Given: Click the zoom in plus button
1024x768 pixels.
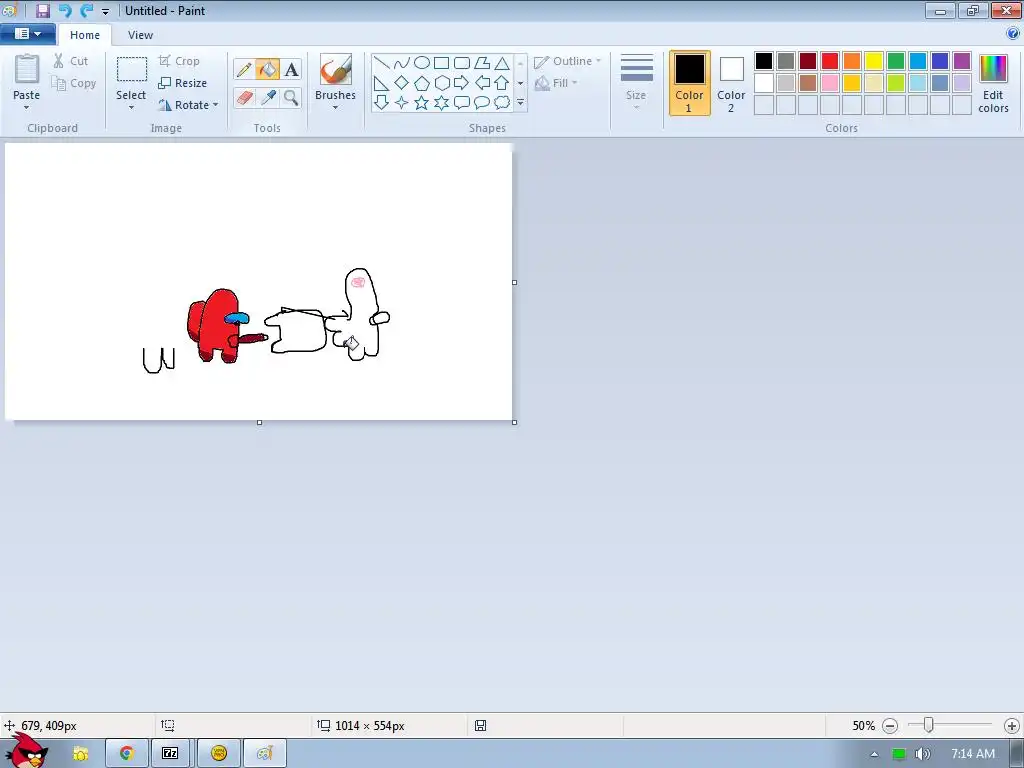Looking at the screenshot, I should coord(1012,726).
